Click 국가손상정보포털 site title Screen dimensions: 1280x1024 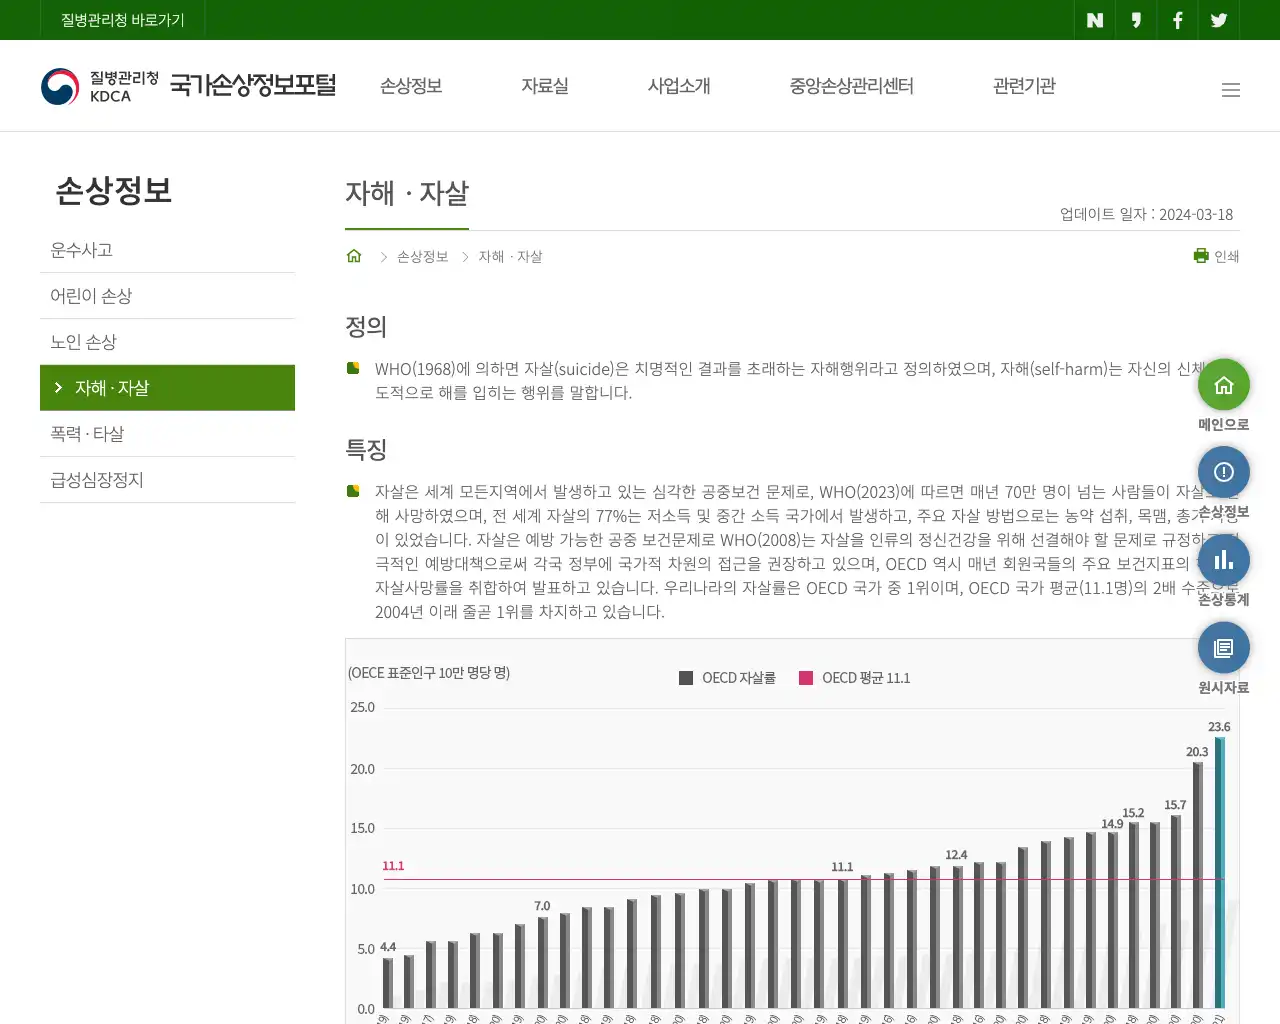coord(253,85)
